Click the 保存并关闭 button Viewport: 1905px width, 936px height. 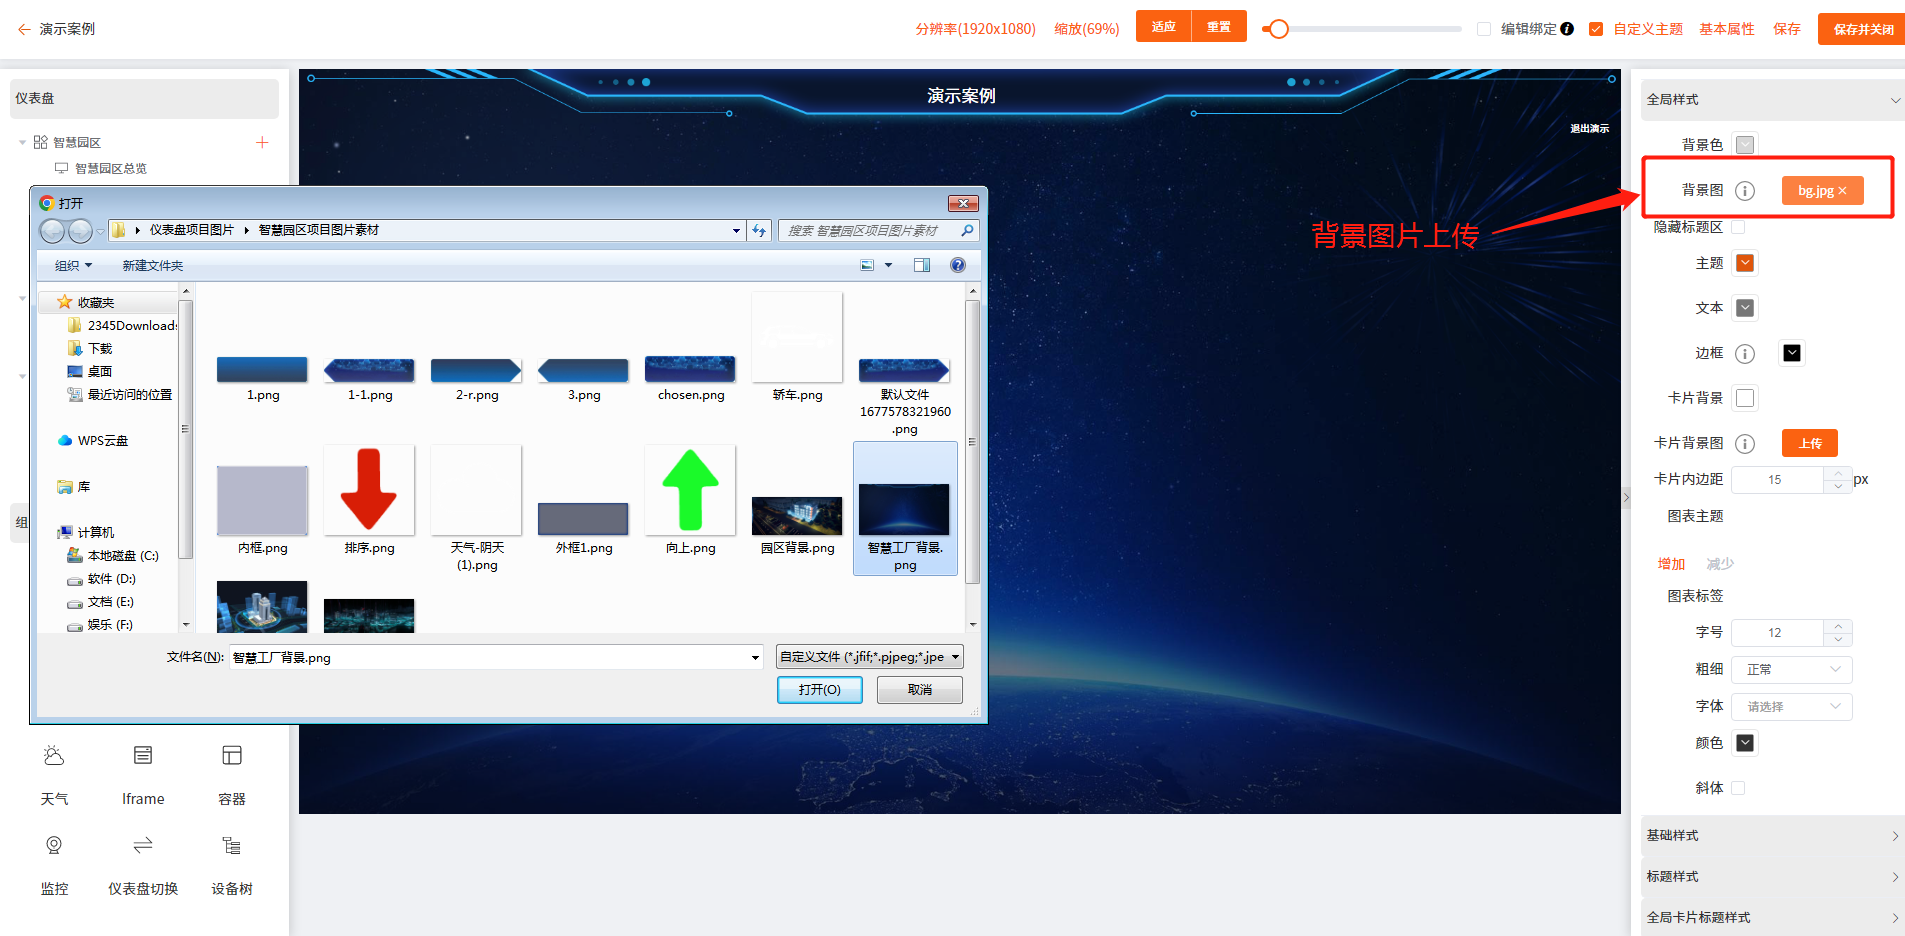(1863, 29)
